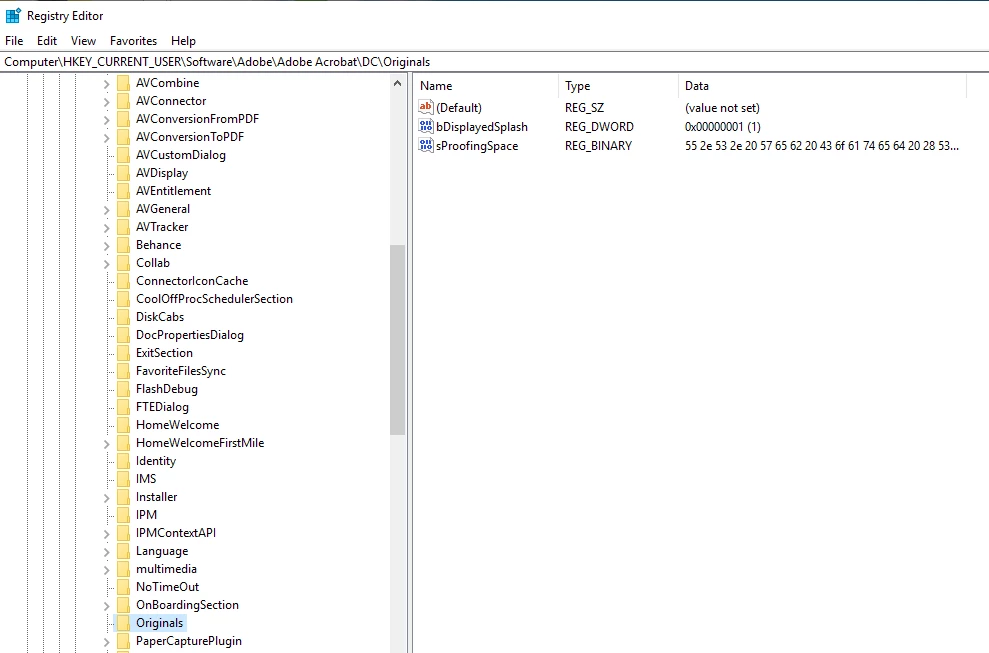The width and height of the screenshot is (989, 653).
Task: Select the PaperCapturePlugin key name
Action: [x=189, y=641]
